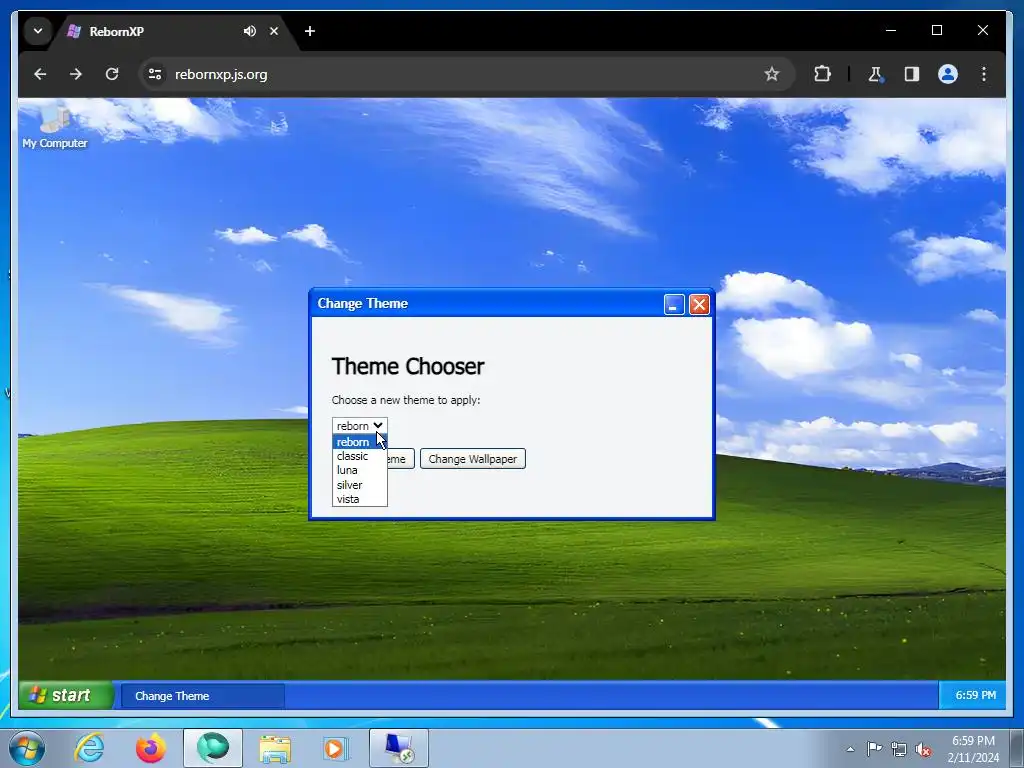Maximize the Chrome browser window
The height and width of the screenshot is (768, 1024).
click(x=936, y=31)
